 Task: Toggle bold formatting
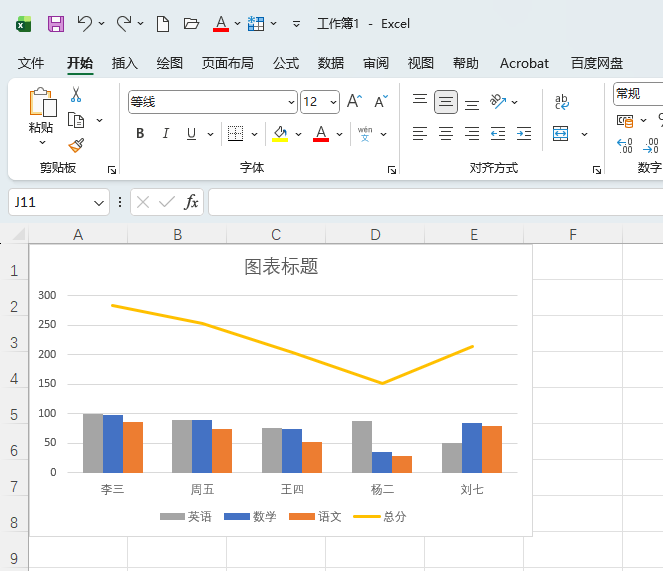[140, 134]
